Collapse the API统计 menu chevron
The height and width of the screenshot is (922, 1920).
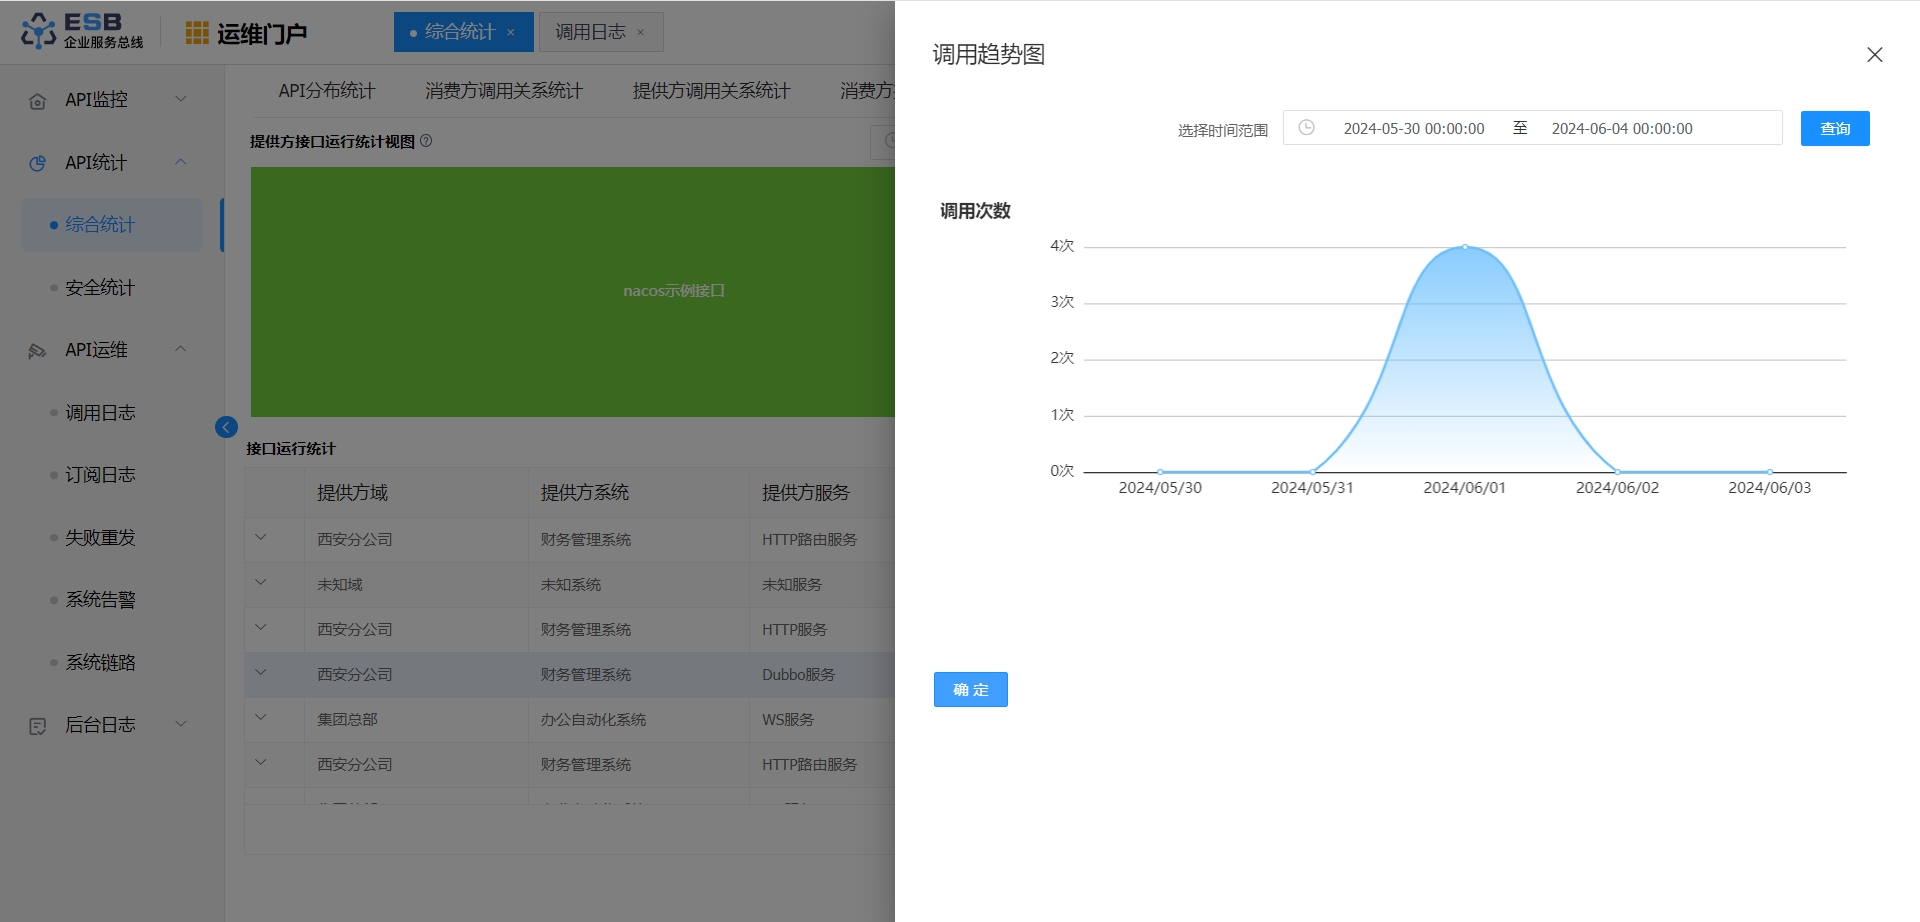(181, 162)
